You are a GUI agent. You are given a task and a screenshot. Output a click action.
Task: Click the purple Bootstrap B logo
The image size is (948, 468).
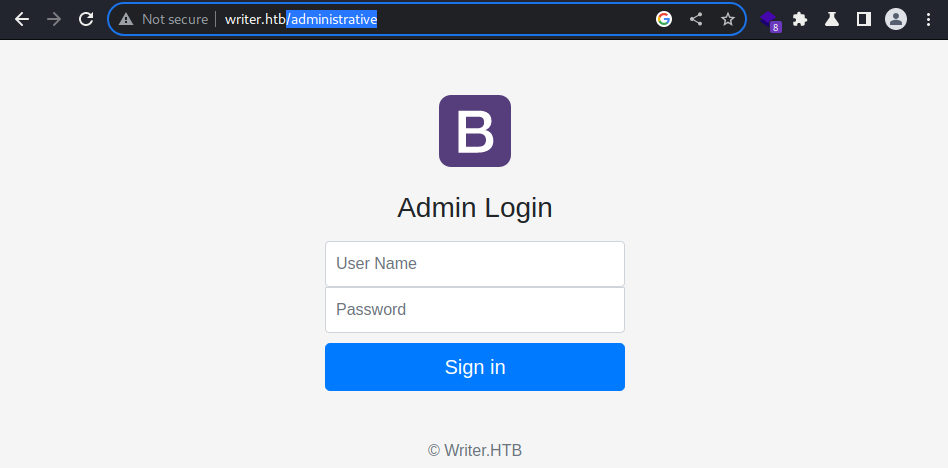[475, 131]
